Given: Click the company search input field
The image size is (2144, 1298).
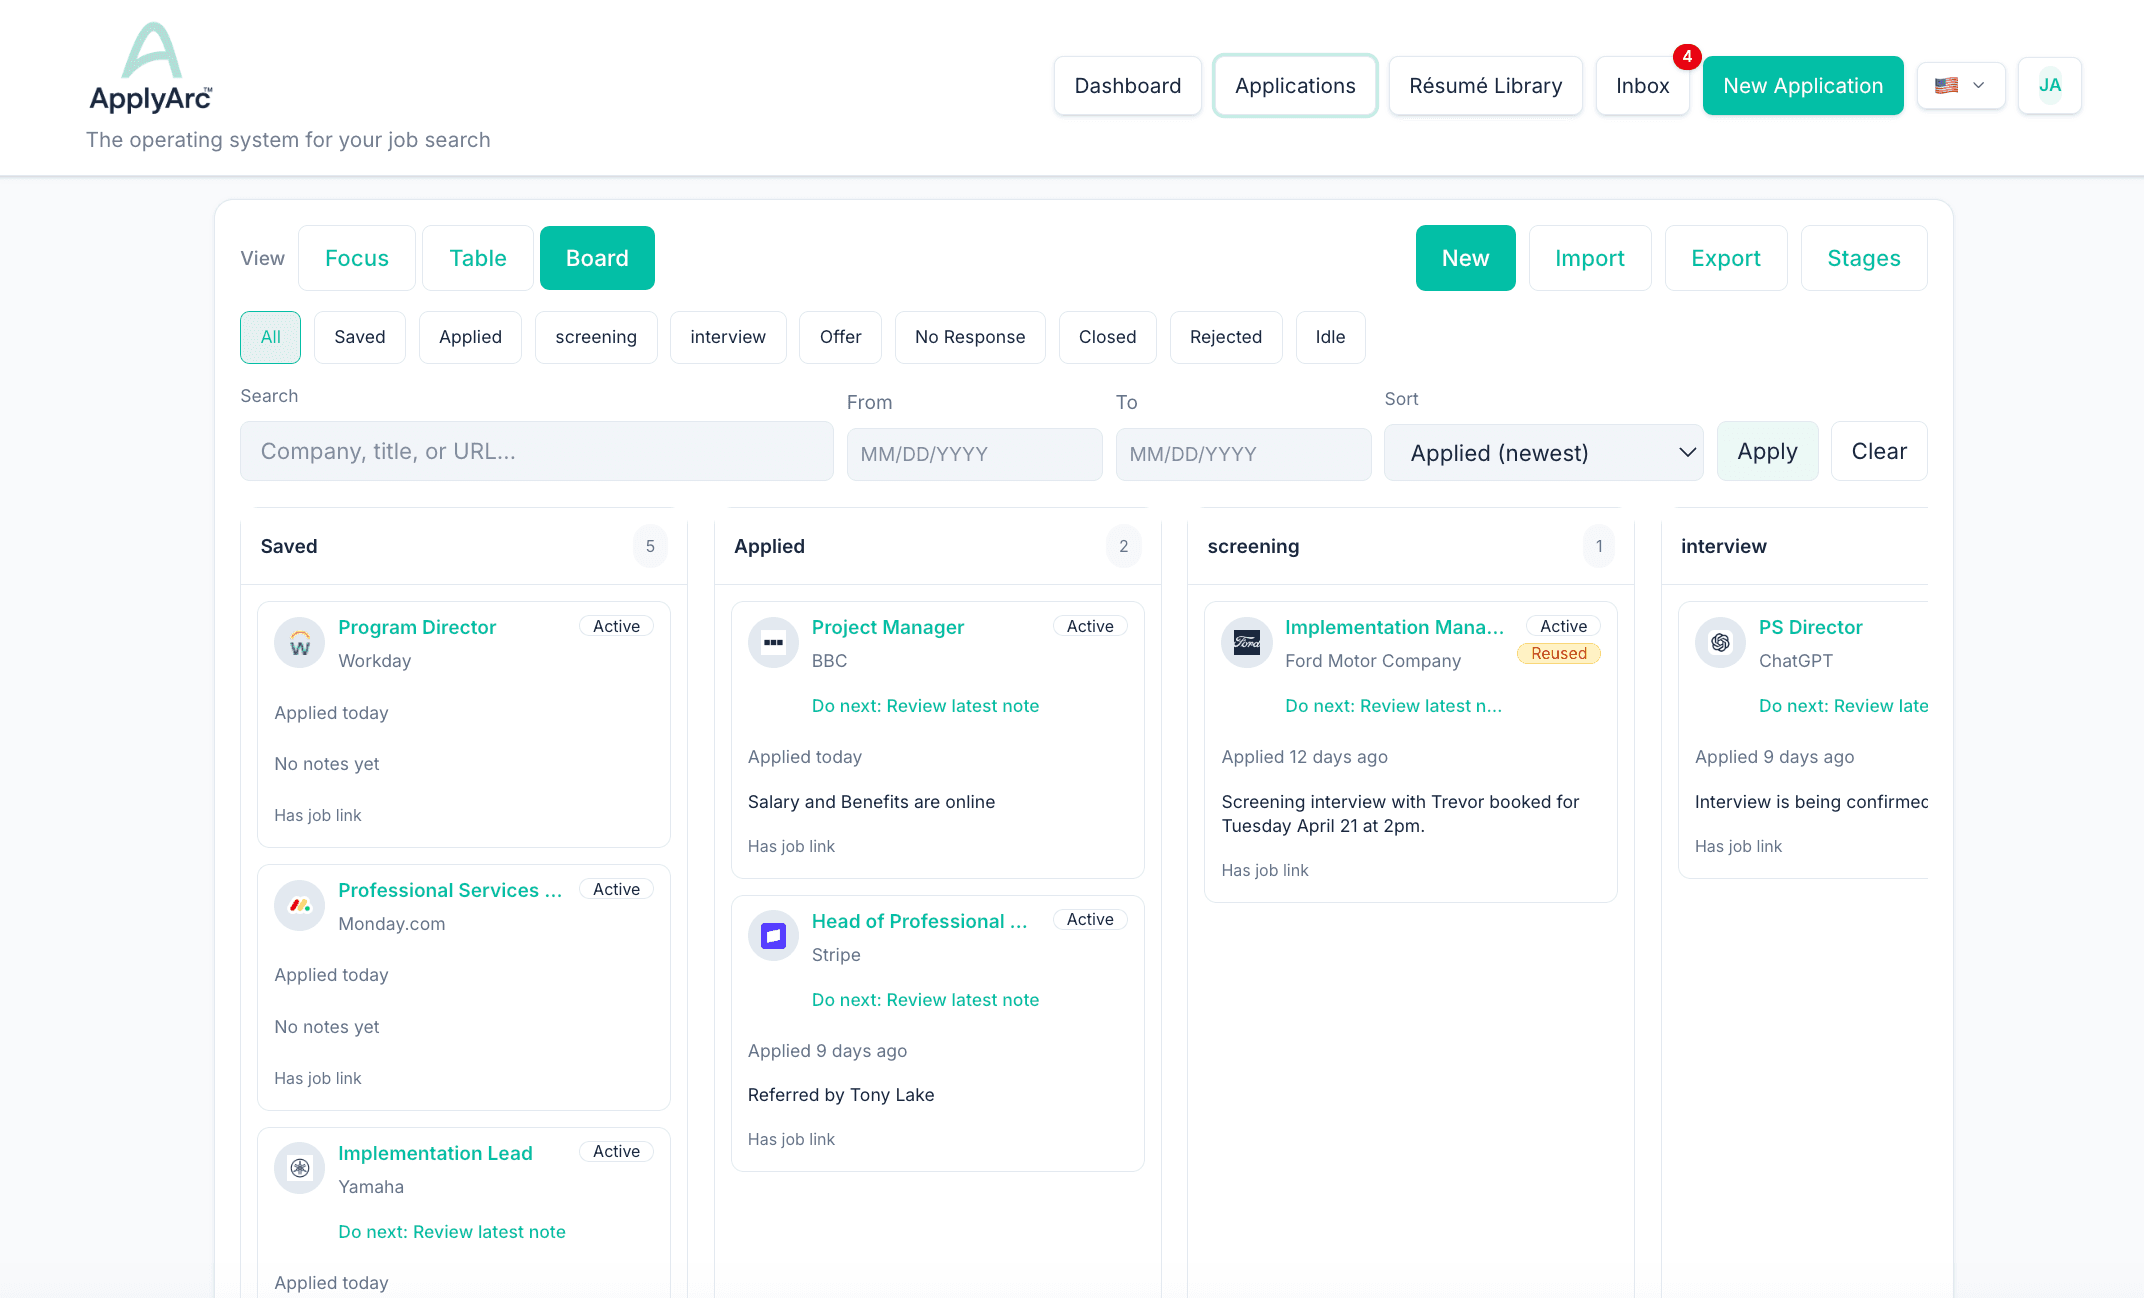Looking at the screenshot, I should click(536, 451).
